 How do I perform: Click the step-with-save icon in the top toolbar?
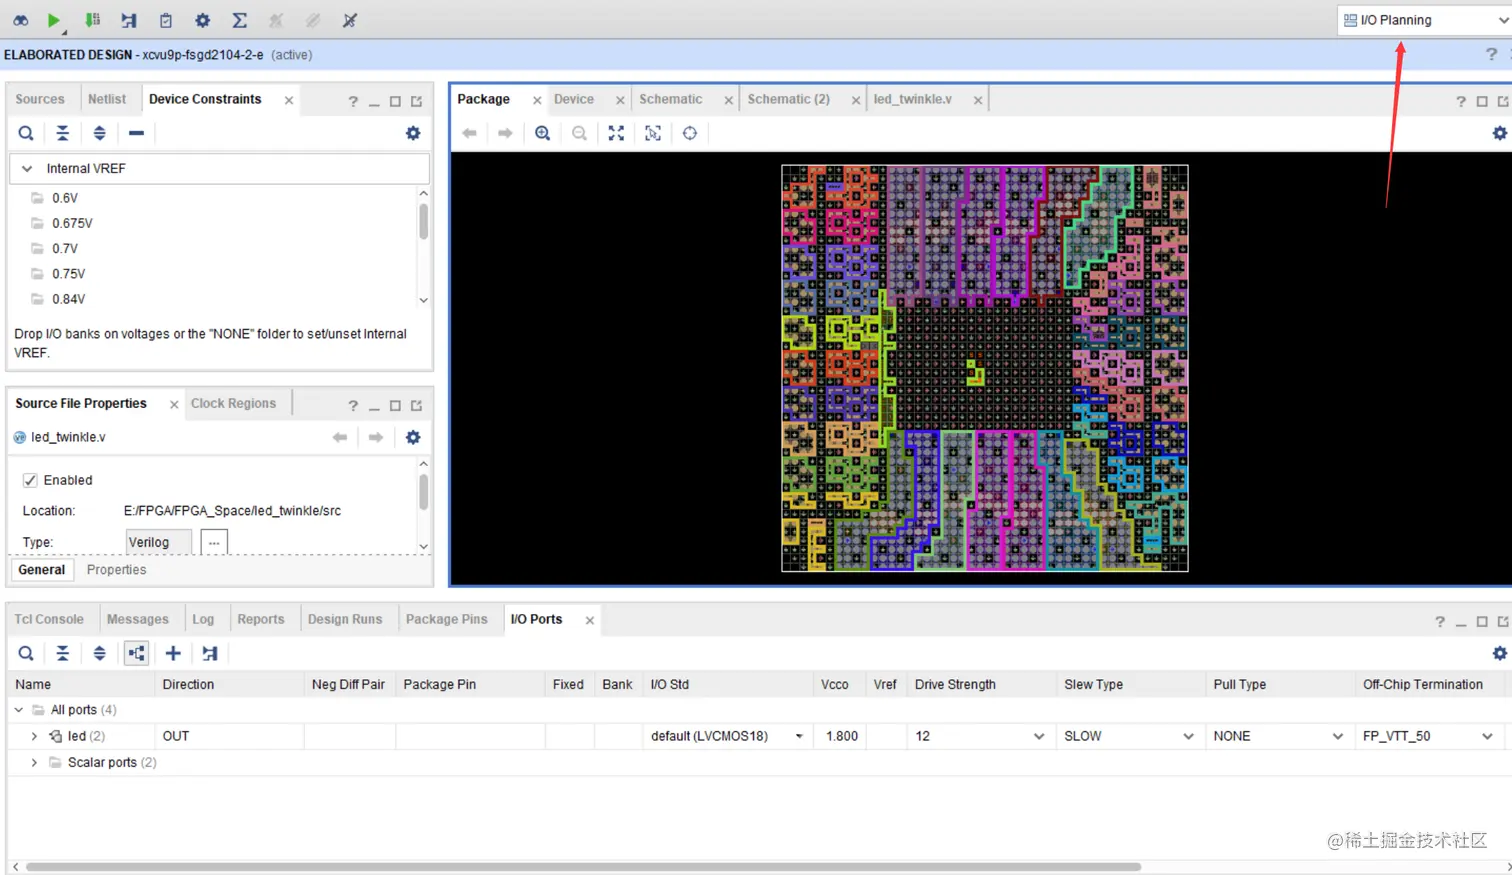(129, 20)
